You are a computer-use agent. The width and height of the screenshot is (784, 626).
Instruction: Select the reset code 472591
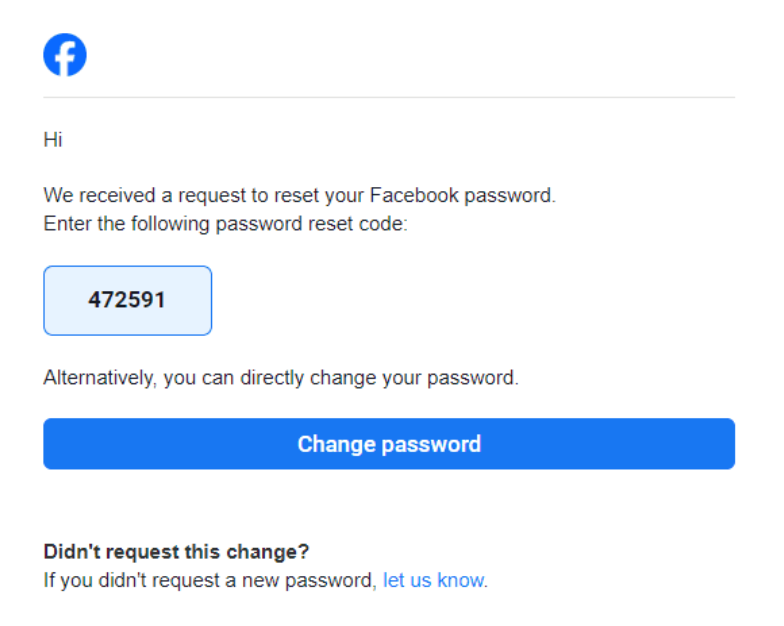point(127,300)
